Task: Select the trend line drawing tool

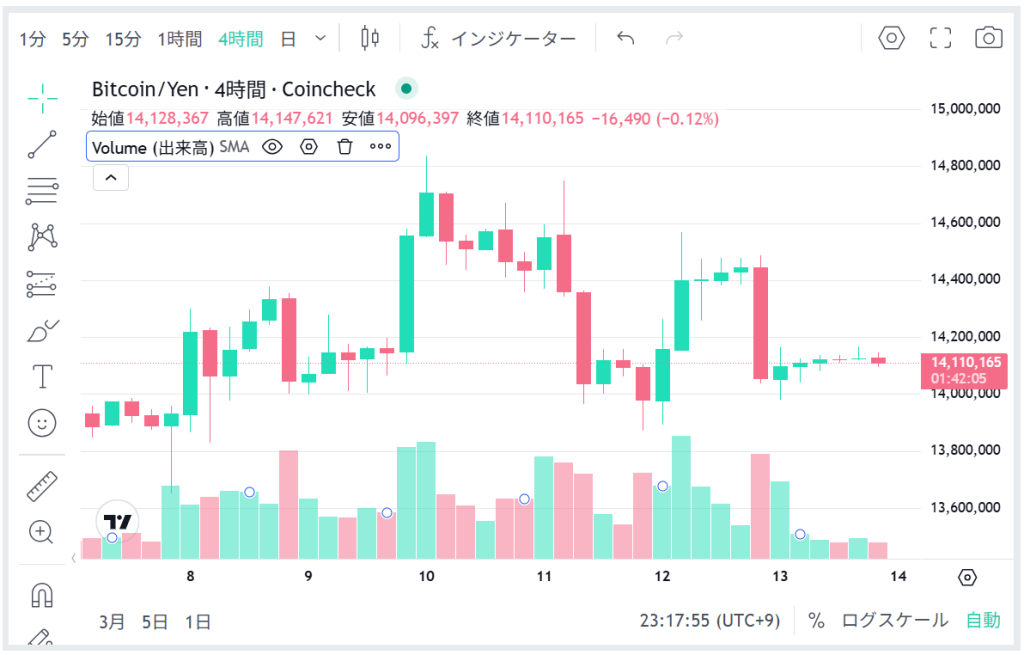Action: (42, 144)
